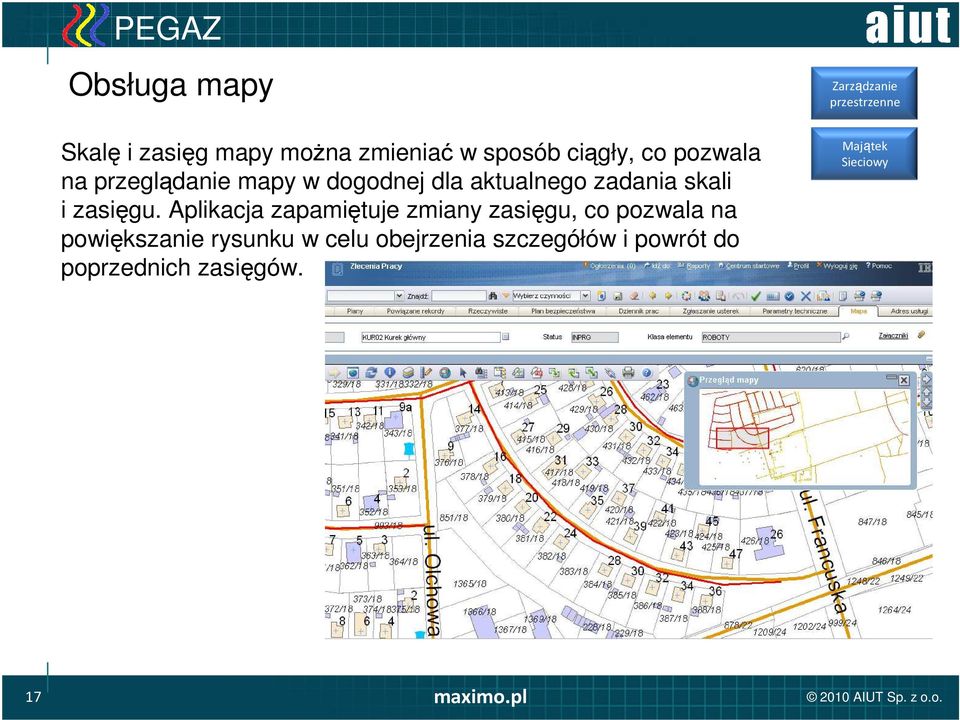Screen dimensions: 960x720
Task: Click Wyloguj się to log out
Action: [836, 266]
